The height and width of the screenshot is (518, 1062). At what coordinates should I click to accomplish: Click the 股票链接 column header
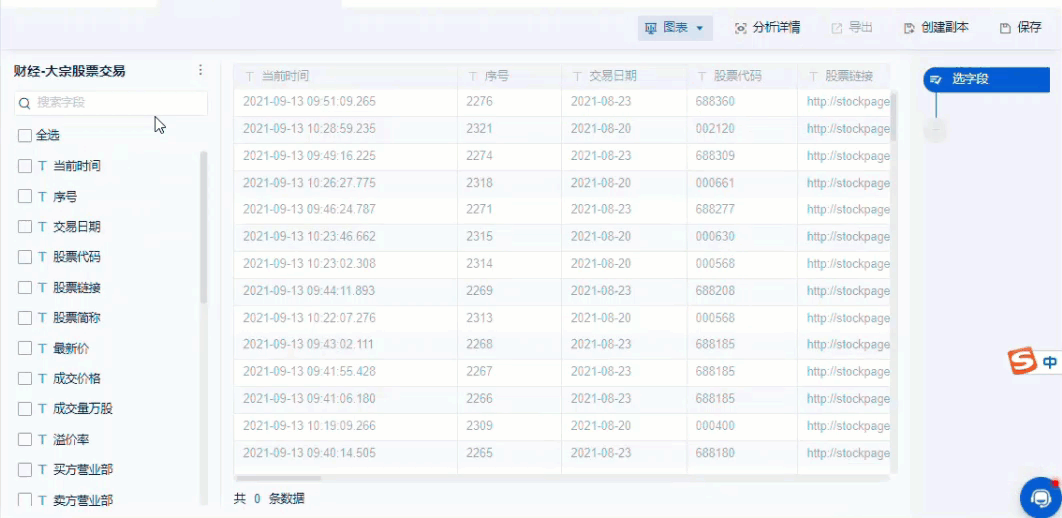(843, 77)
